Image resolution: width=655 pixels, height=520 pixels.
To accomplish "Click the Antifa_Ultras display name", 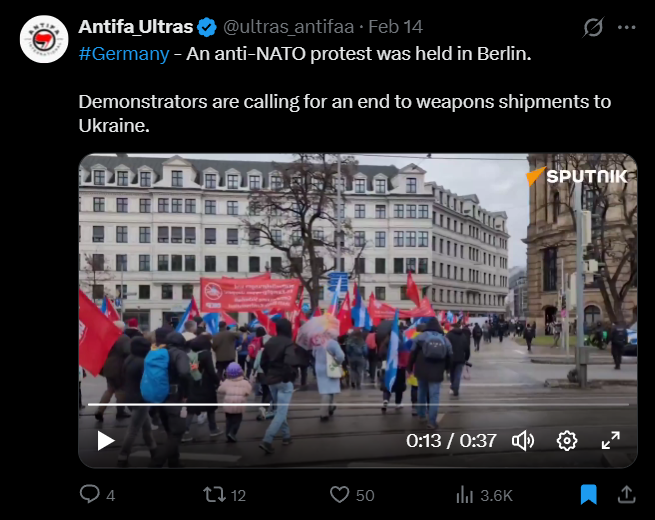I will (136, 27).
